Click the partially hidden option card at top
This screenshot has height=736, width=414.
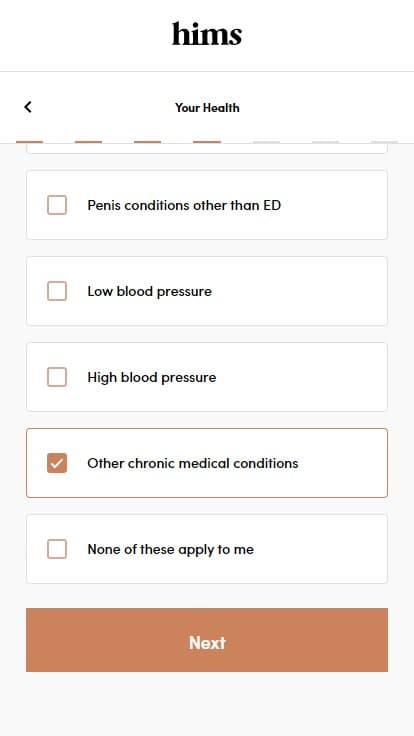(207, 148)
